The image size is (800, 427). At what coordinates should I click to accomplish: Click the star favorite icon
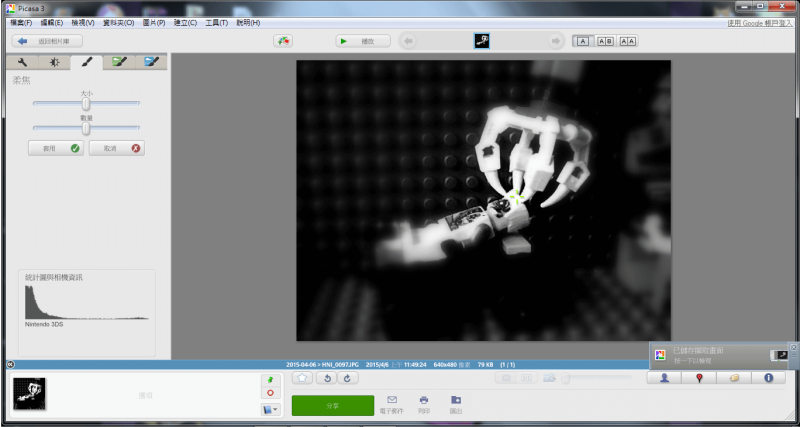point(302,378)
